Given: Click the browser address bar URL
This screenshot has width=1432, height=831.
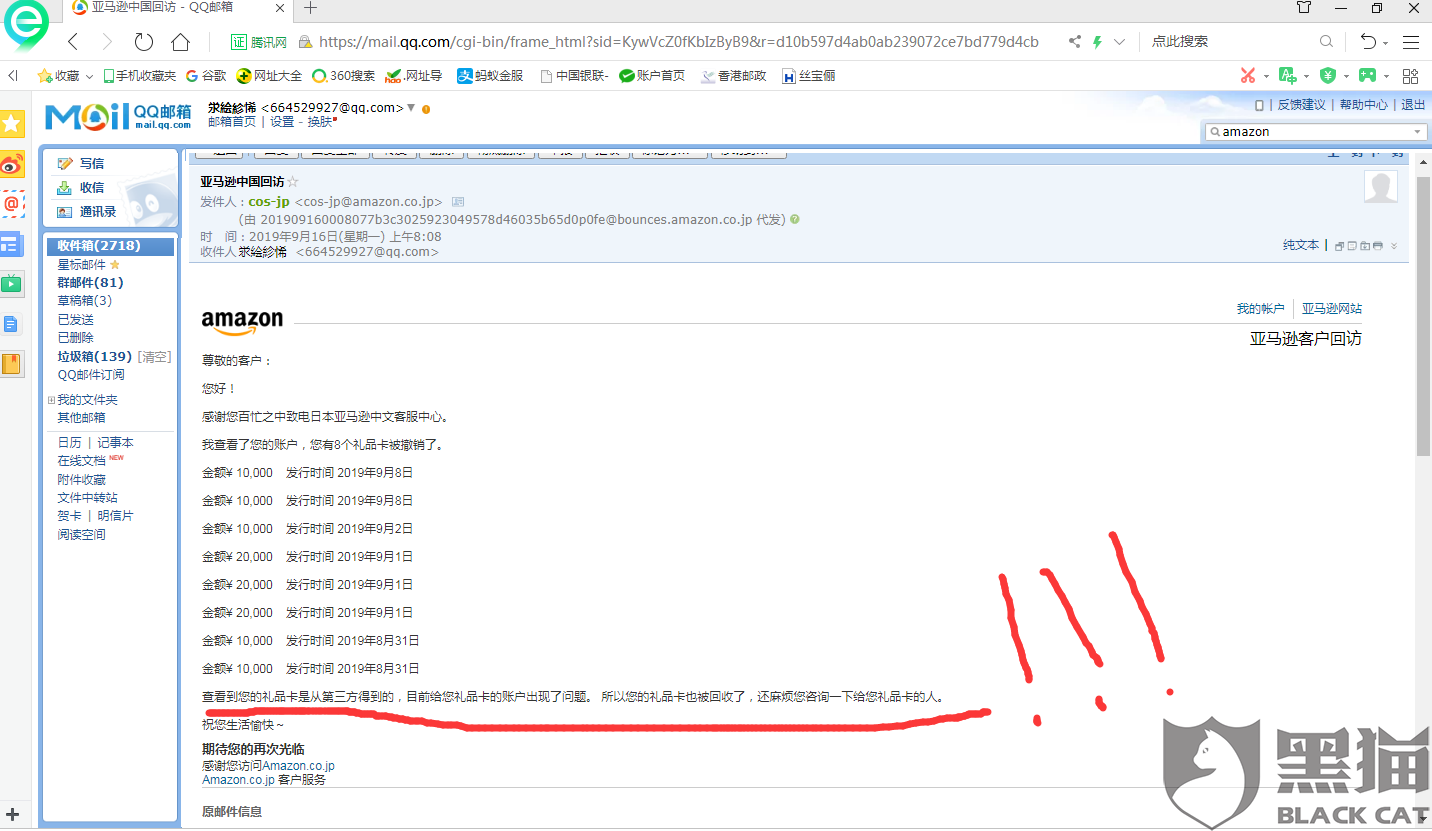Looking at the screenshot, I should [x=679, y=42].
